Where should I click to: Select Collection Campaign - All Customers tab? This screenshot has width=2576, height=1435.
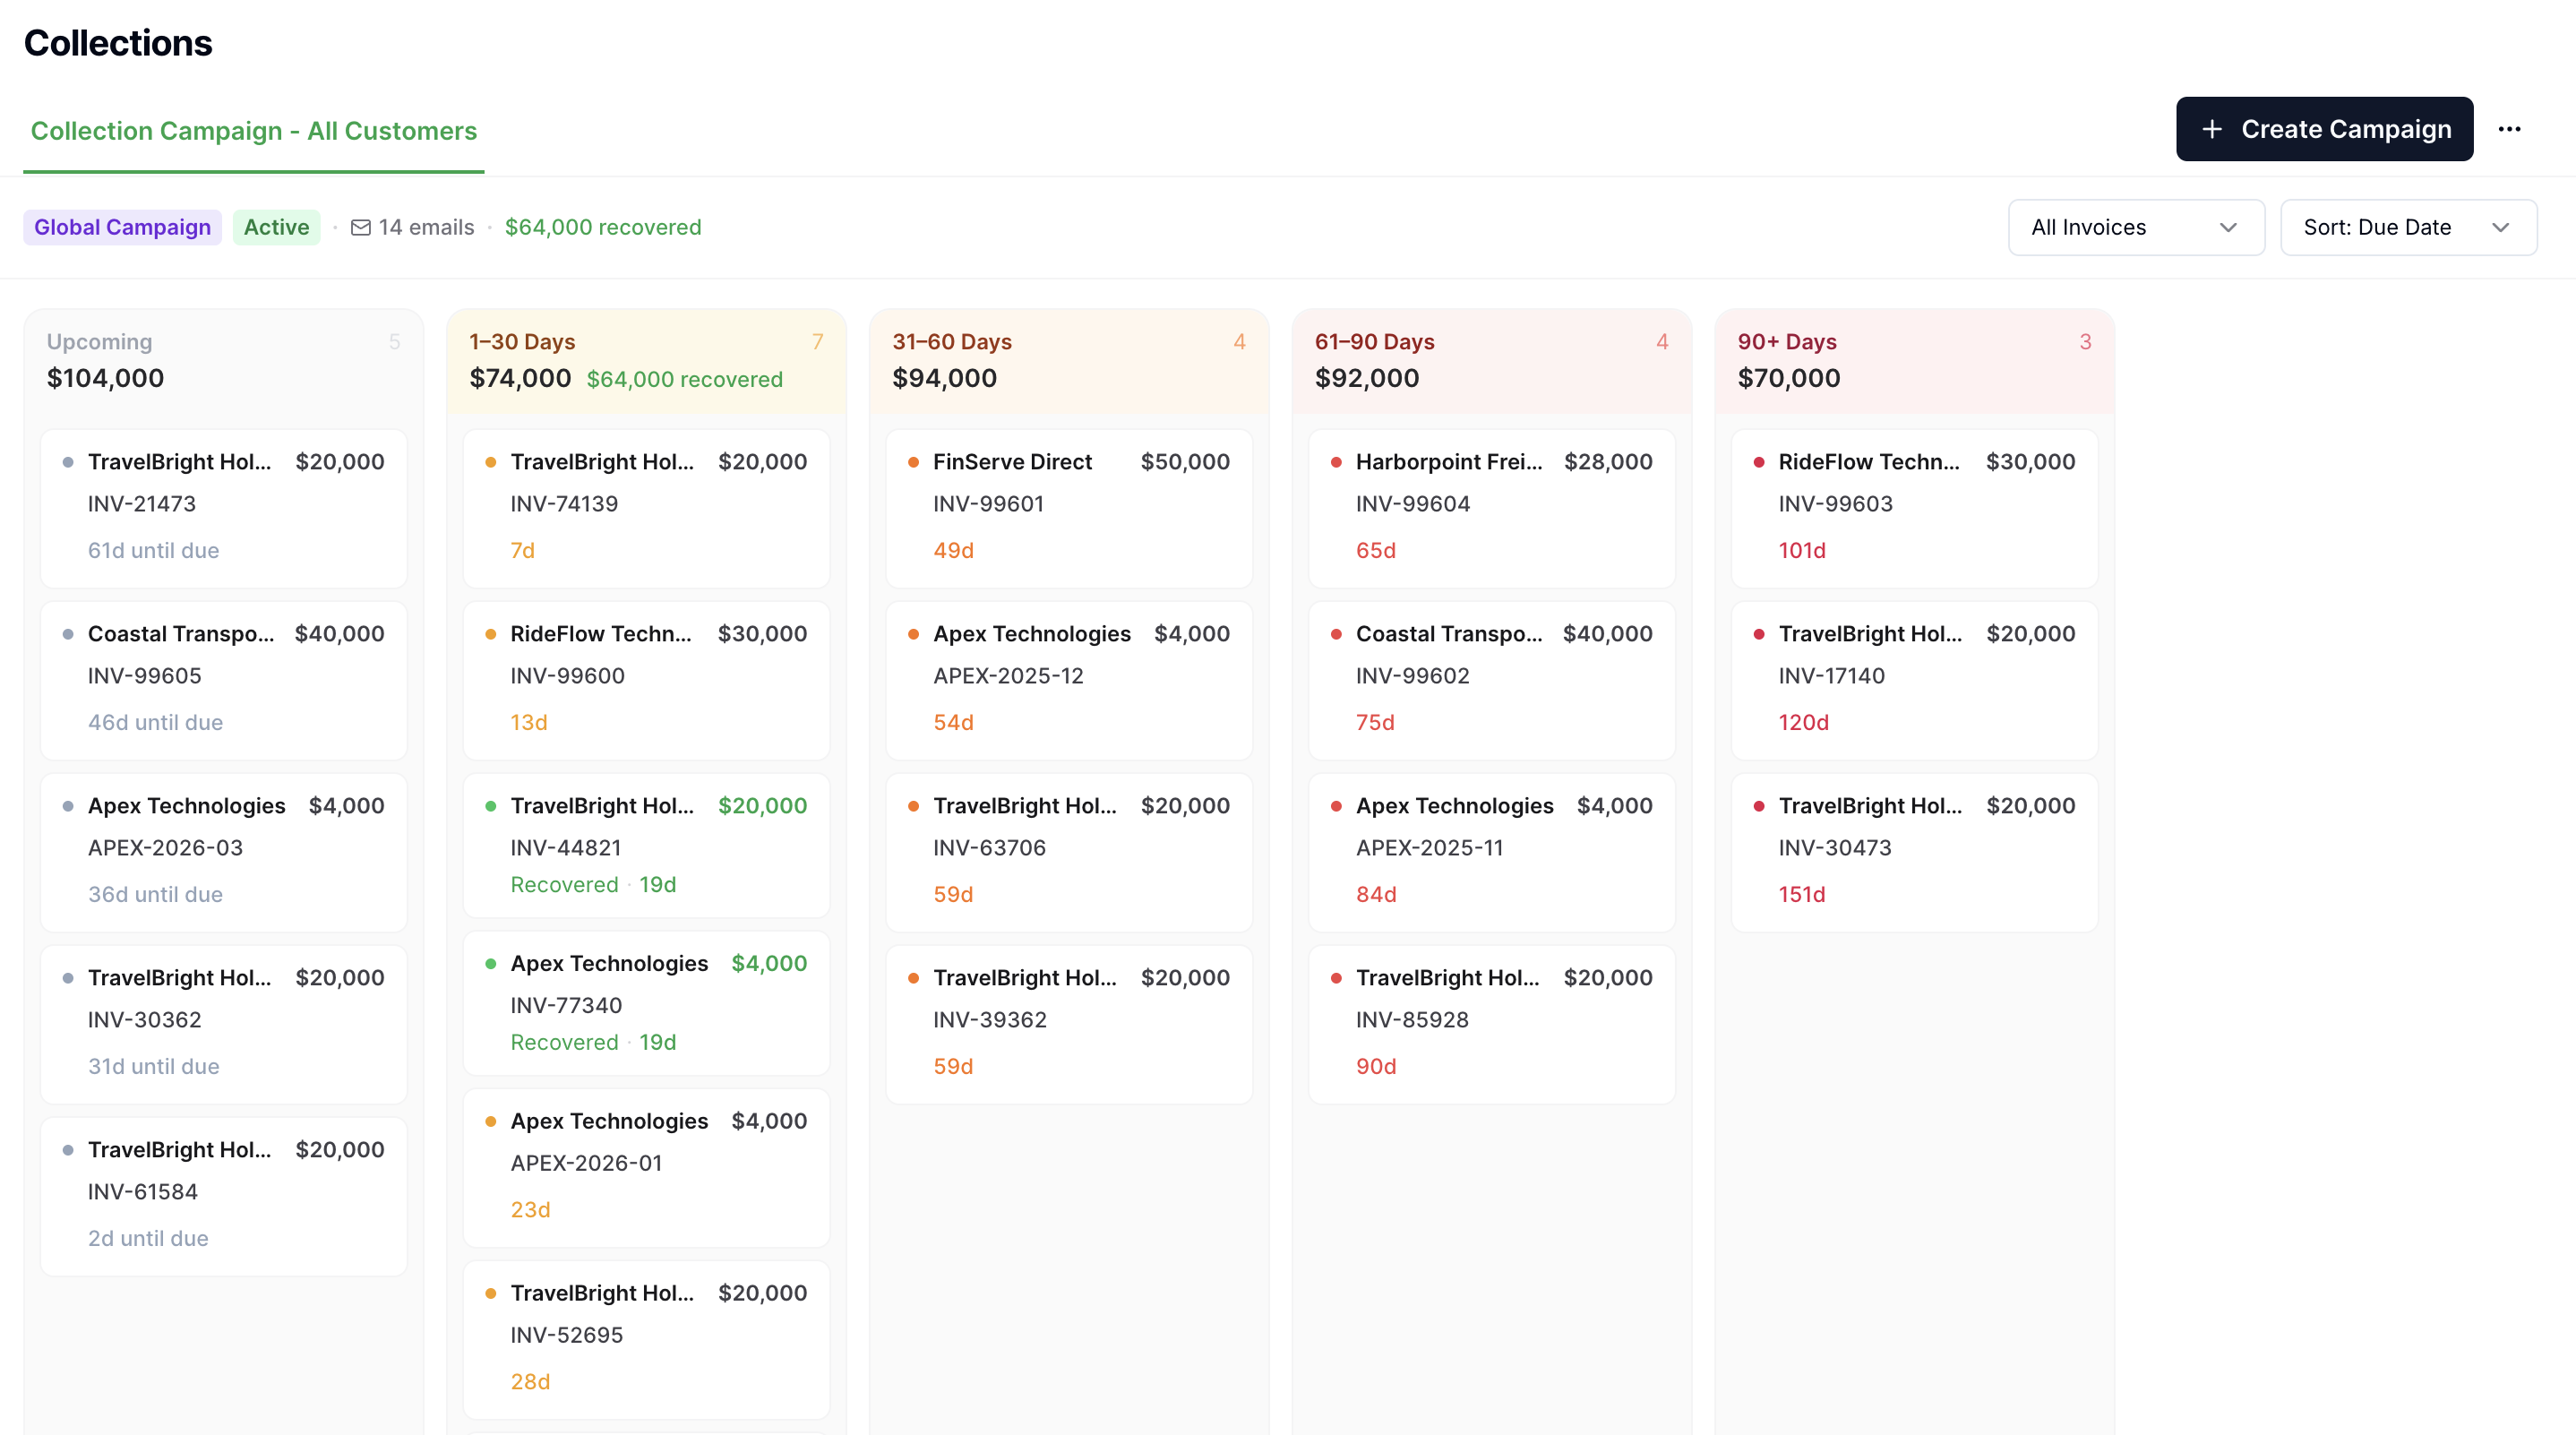point(254,131)
